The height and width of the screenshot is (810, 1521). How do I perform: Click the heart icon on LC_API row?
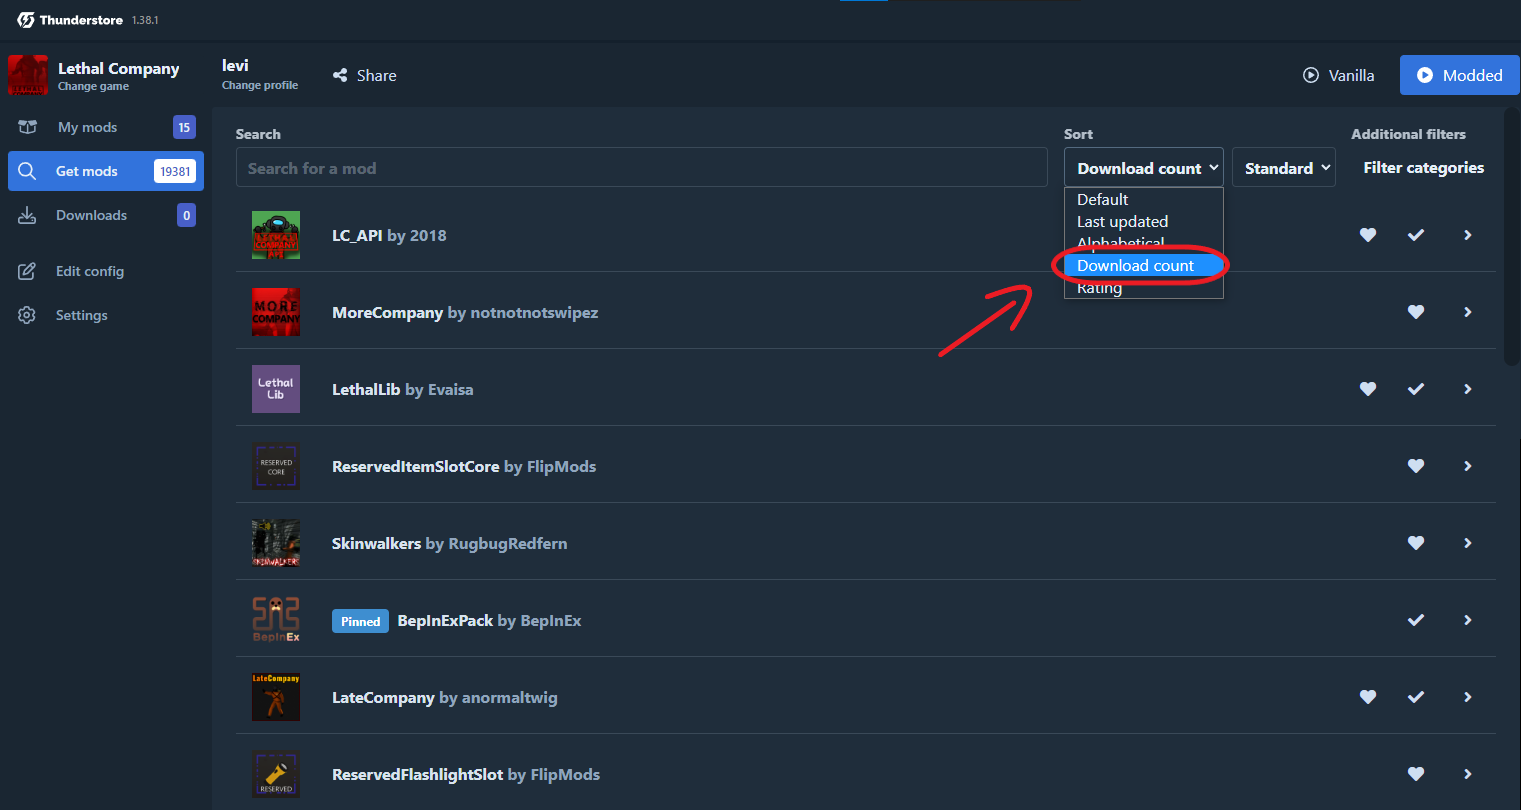click(x=1368, y=235)
